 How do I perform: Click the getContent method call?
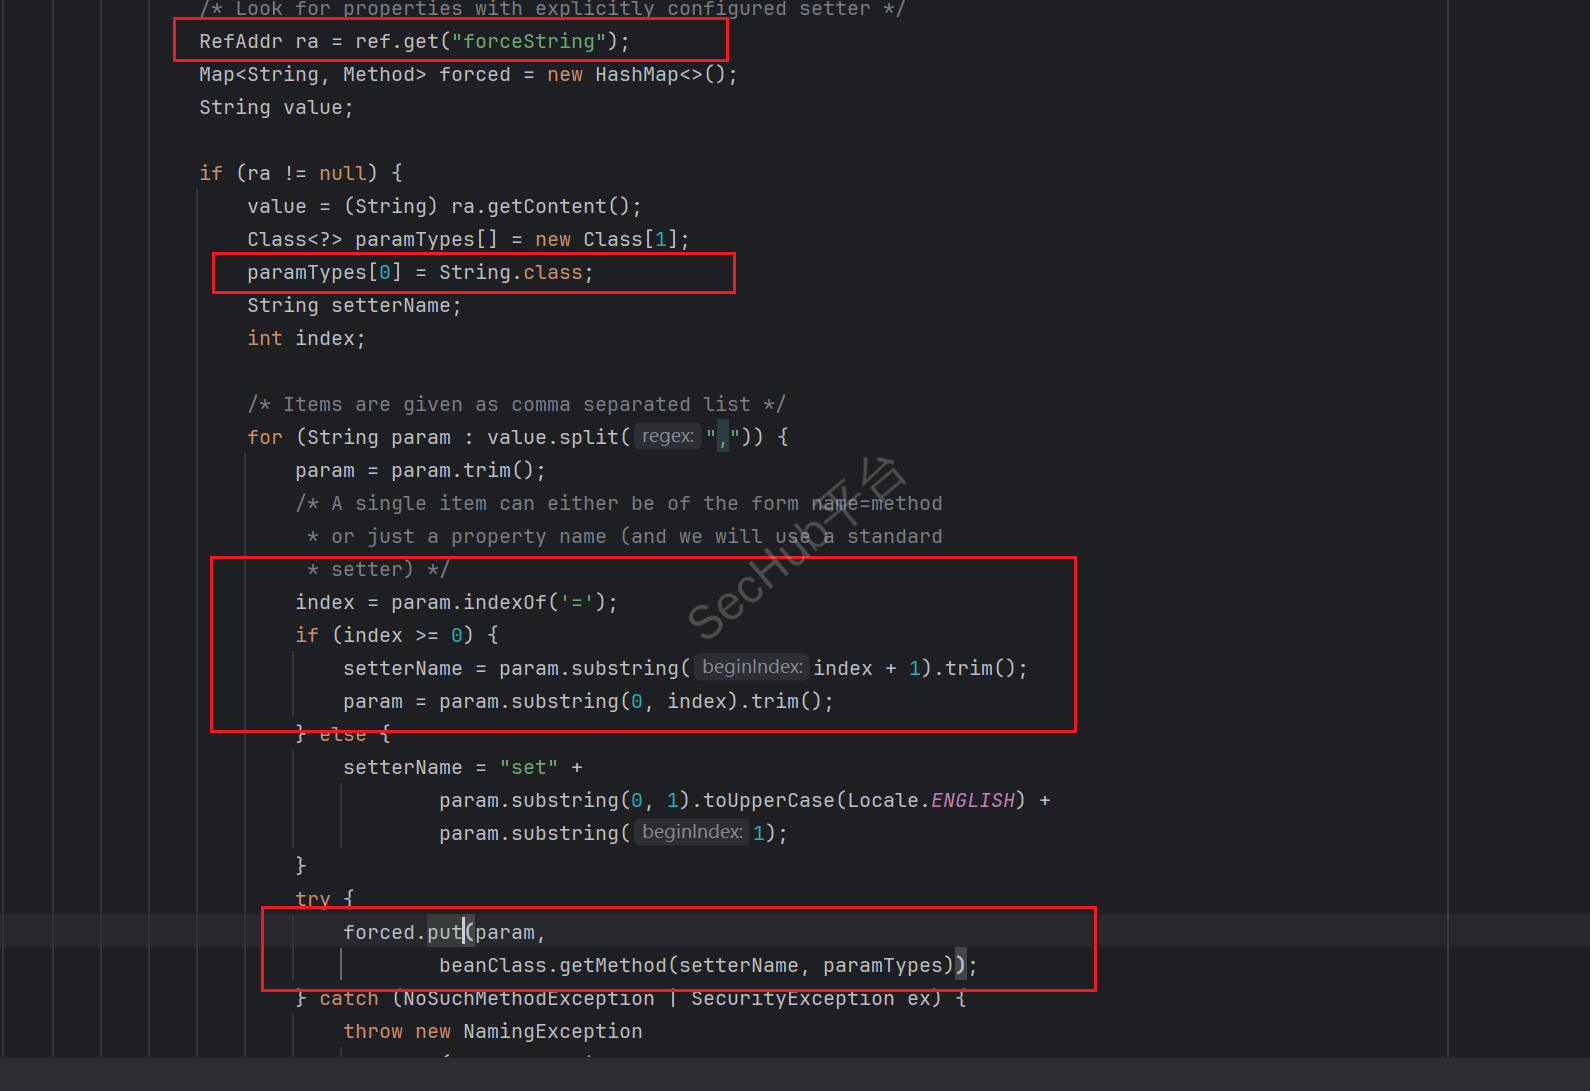tap(546, 206)
